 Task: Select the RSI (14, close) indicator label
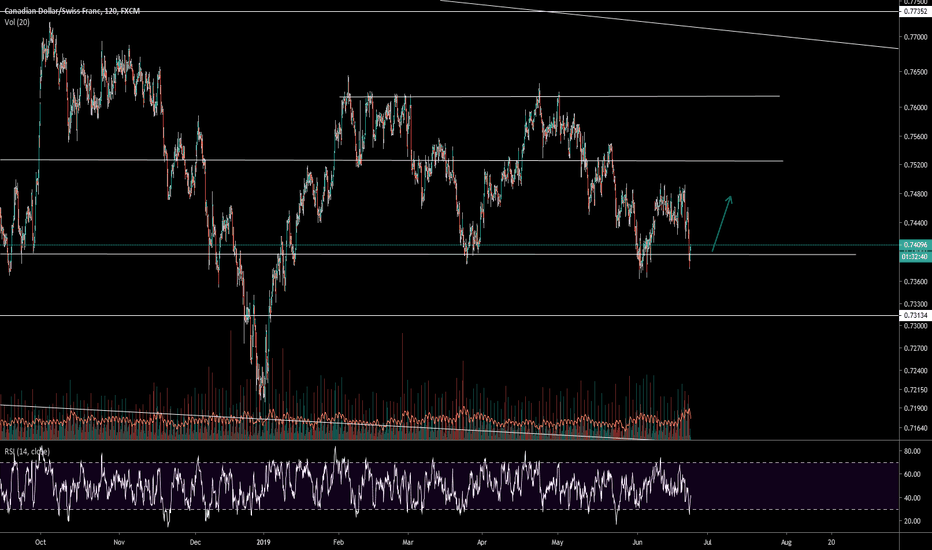[x=27, y=452]
